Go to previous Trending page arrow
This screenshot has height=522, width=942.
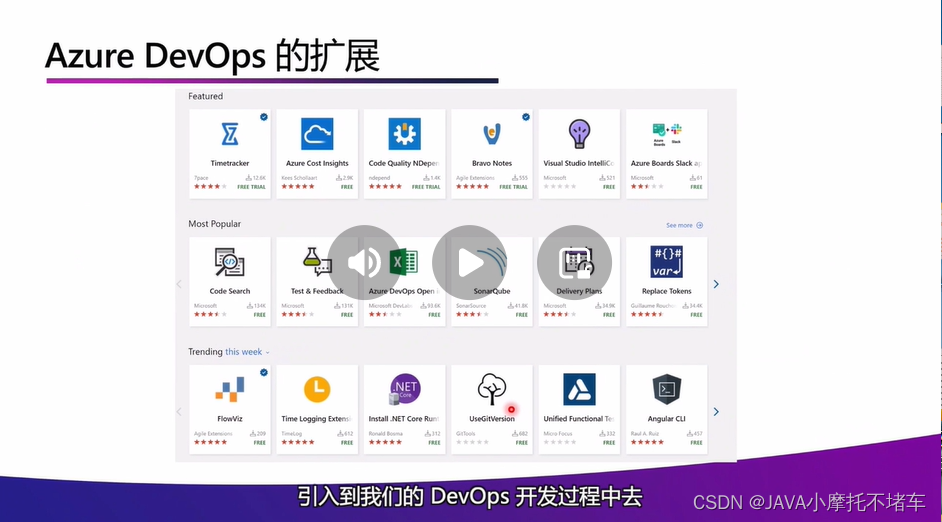(179, 411)
